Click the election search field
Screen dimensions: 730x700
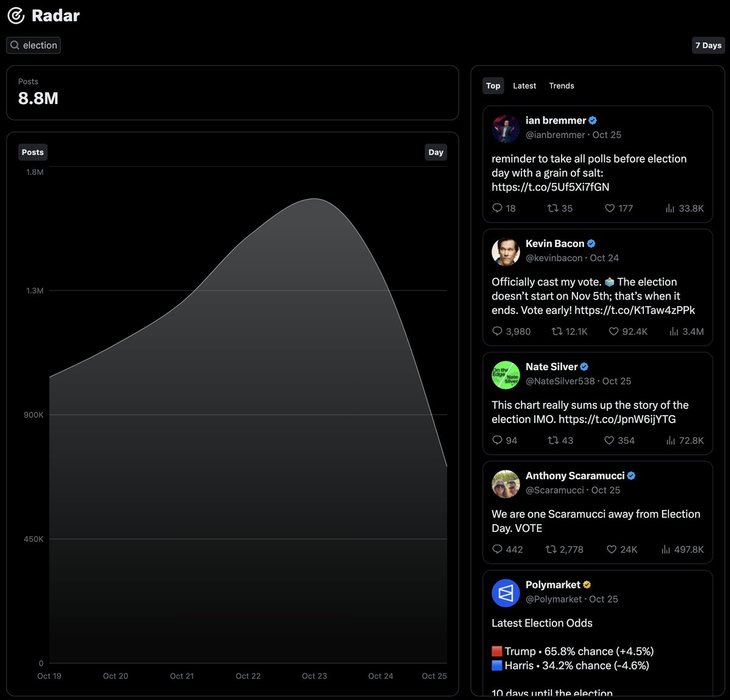(40, 45)
